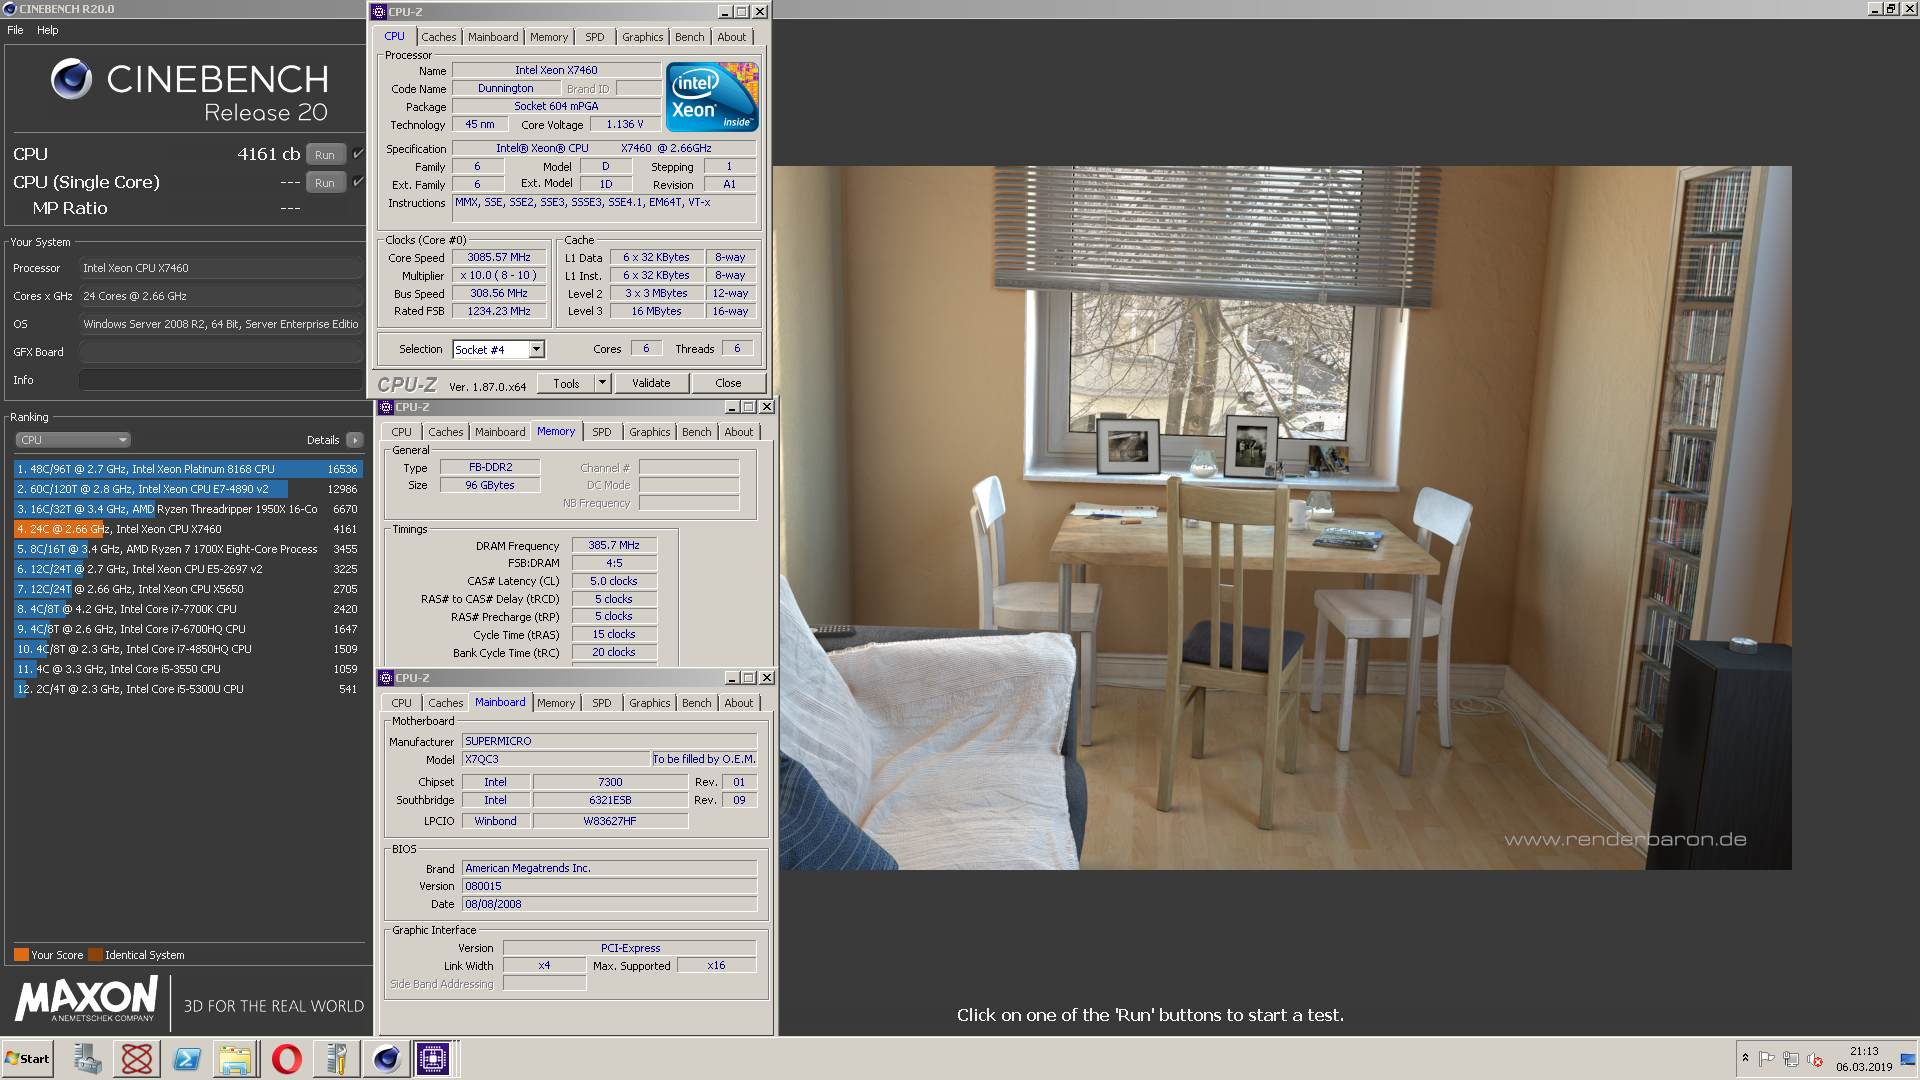Viewport: 1920px width, 1080px height.
Task: Click Opera browser icon in taskbar
Action: [286, 1059]
